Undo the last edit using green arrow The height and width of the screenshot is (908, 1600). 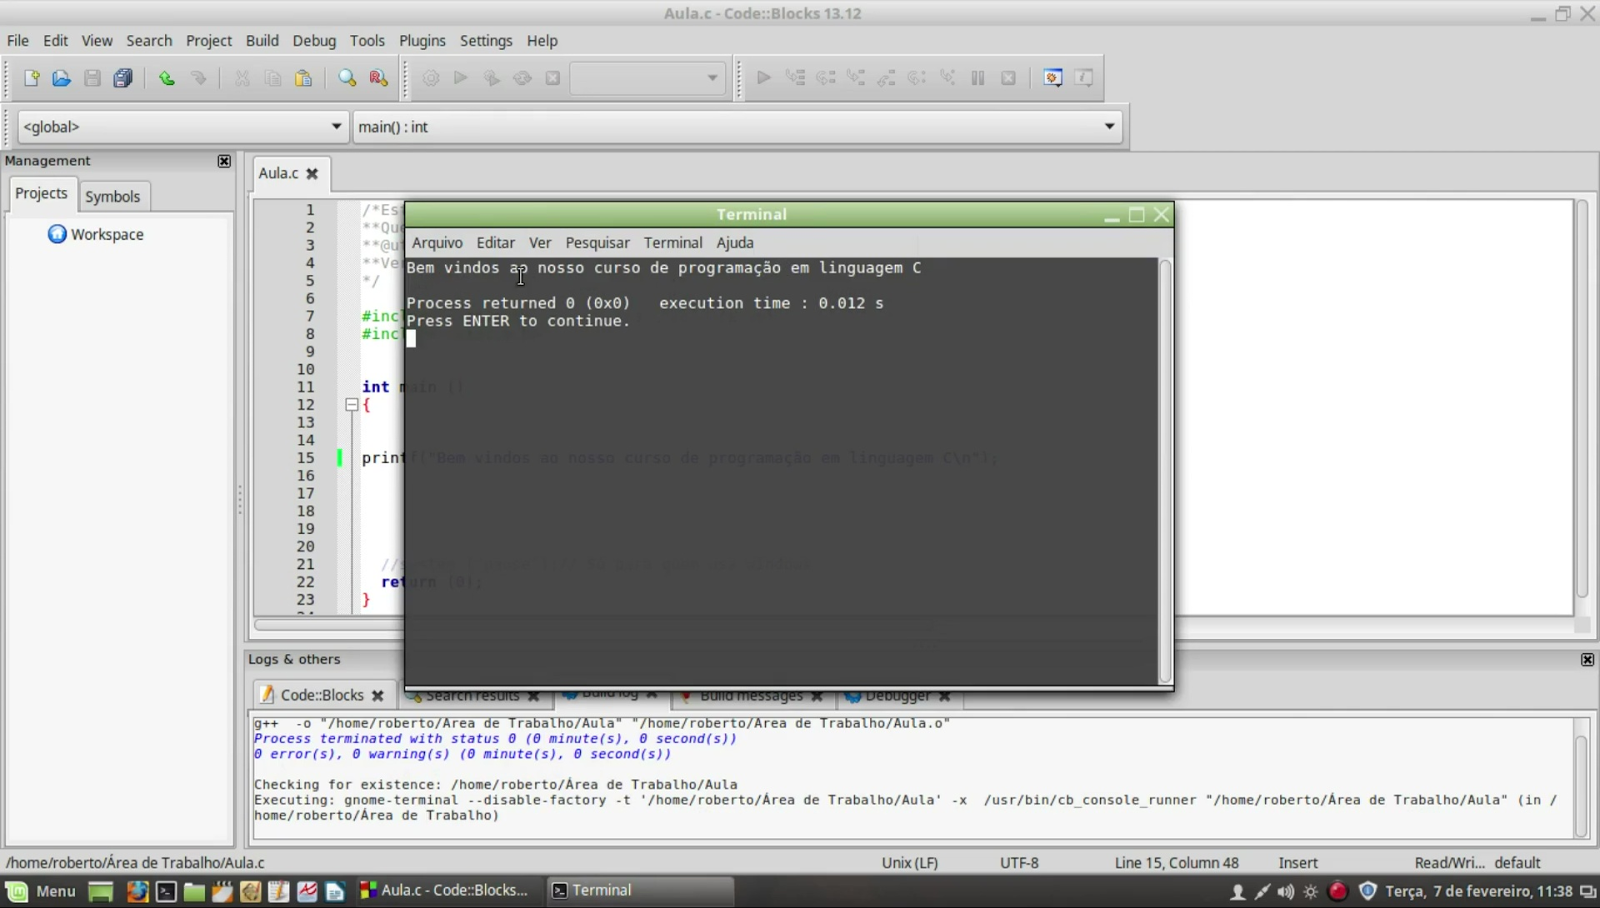tap(167, 78)
